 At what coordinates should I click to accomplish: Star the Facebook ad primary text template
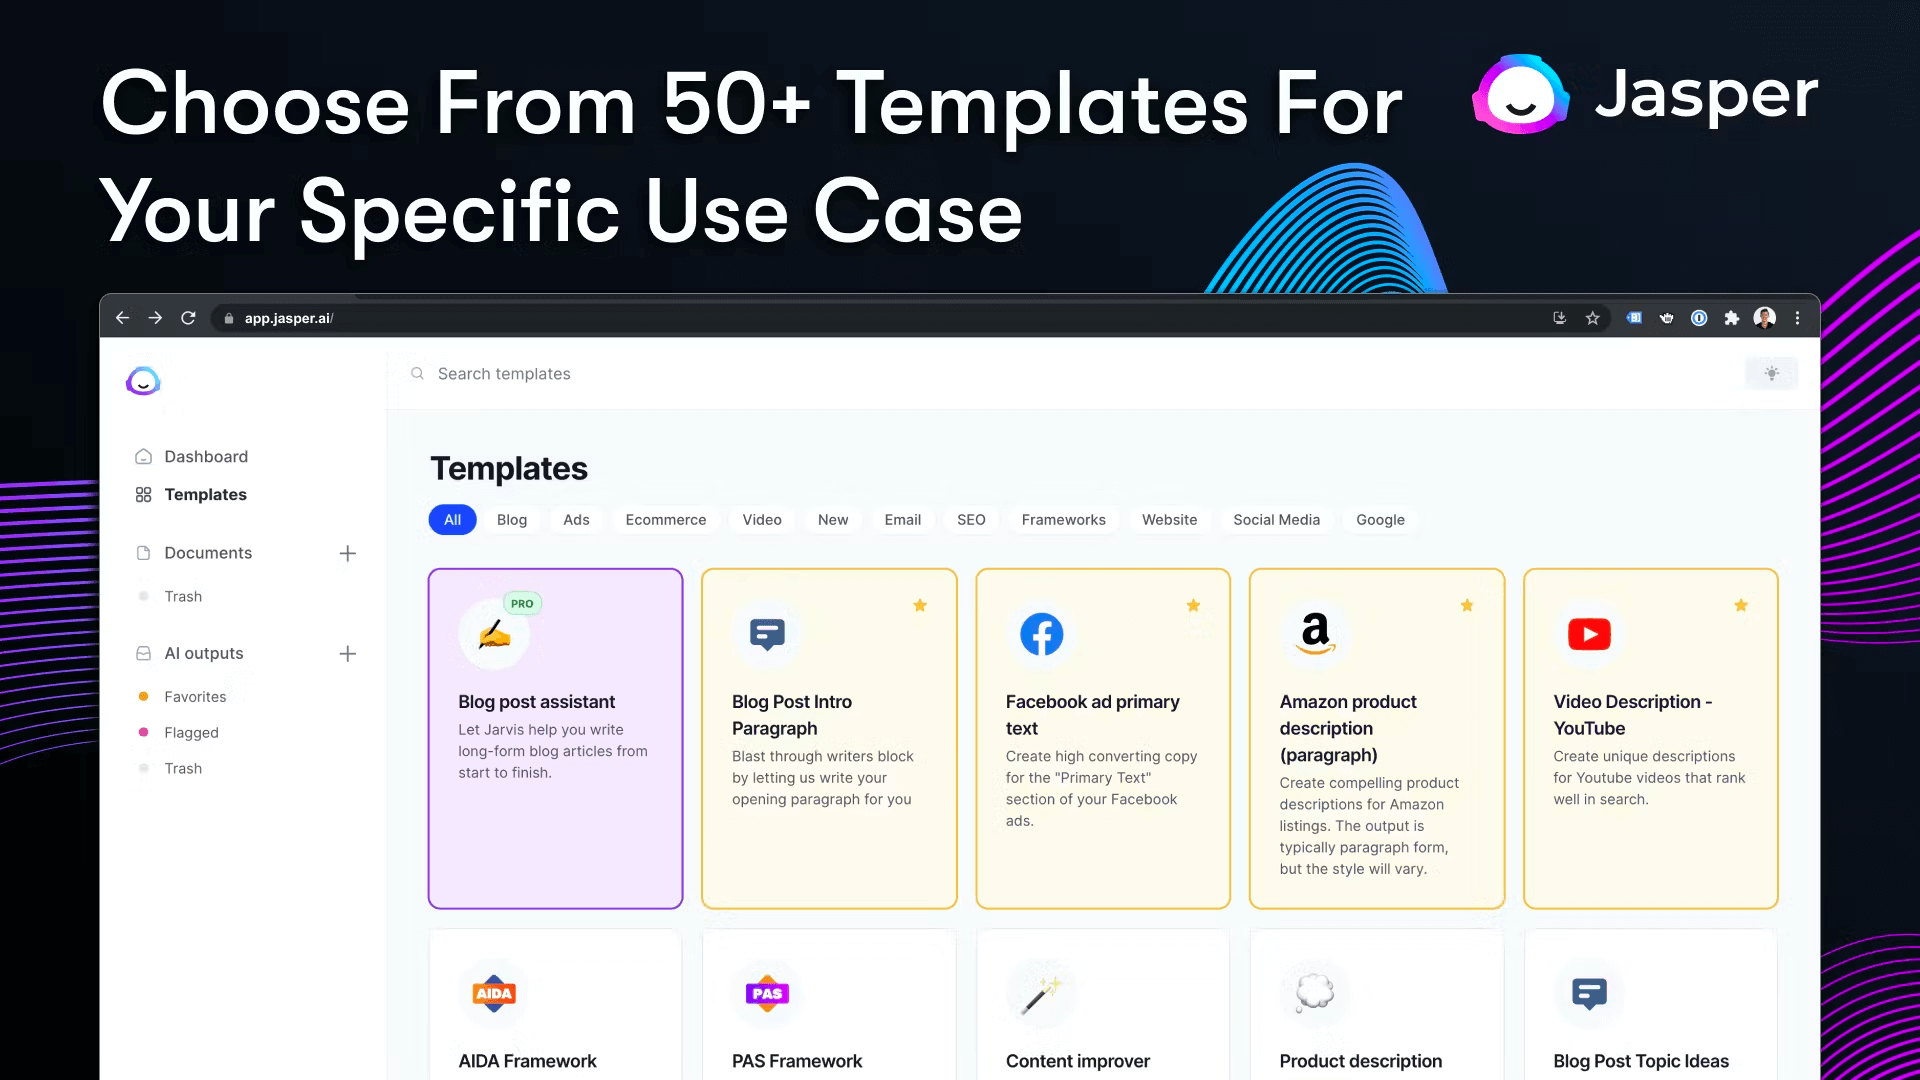pyautogui.click(x=1193, y=605)
